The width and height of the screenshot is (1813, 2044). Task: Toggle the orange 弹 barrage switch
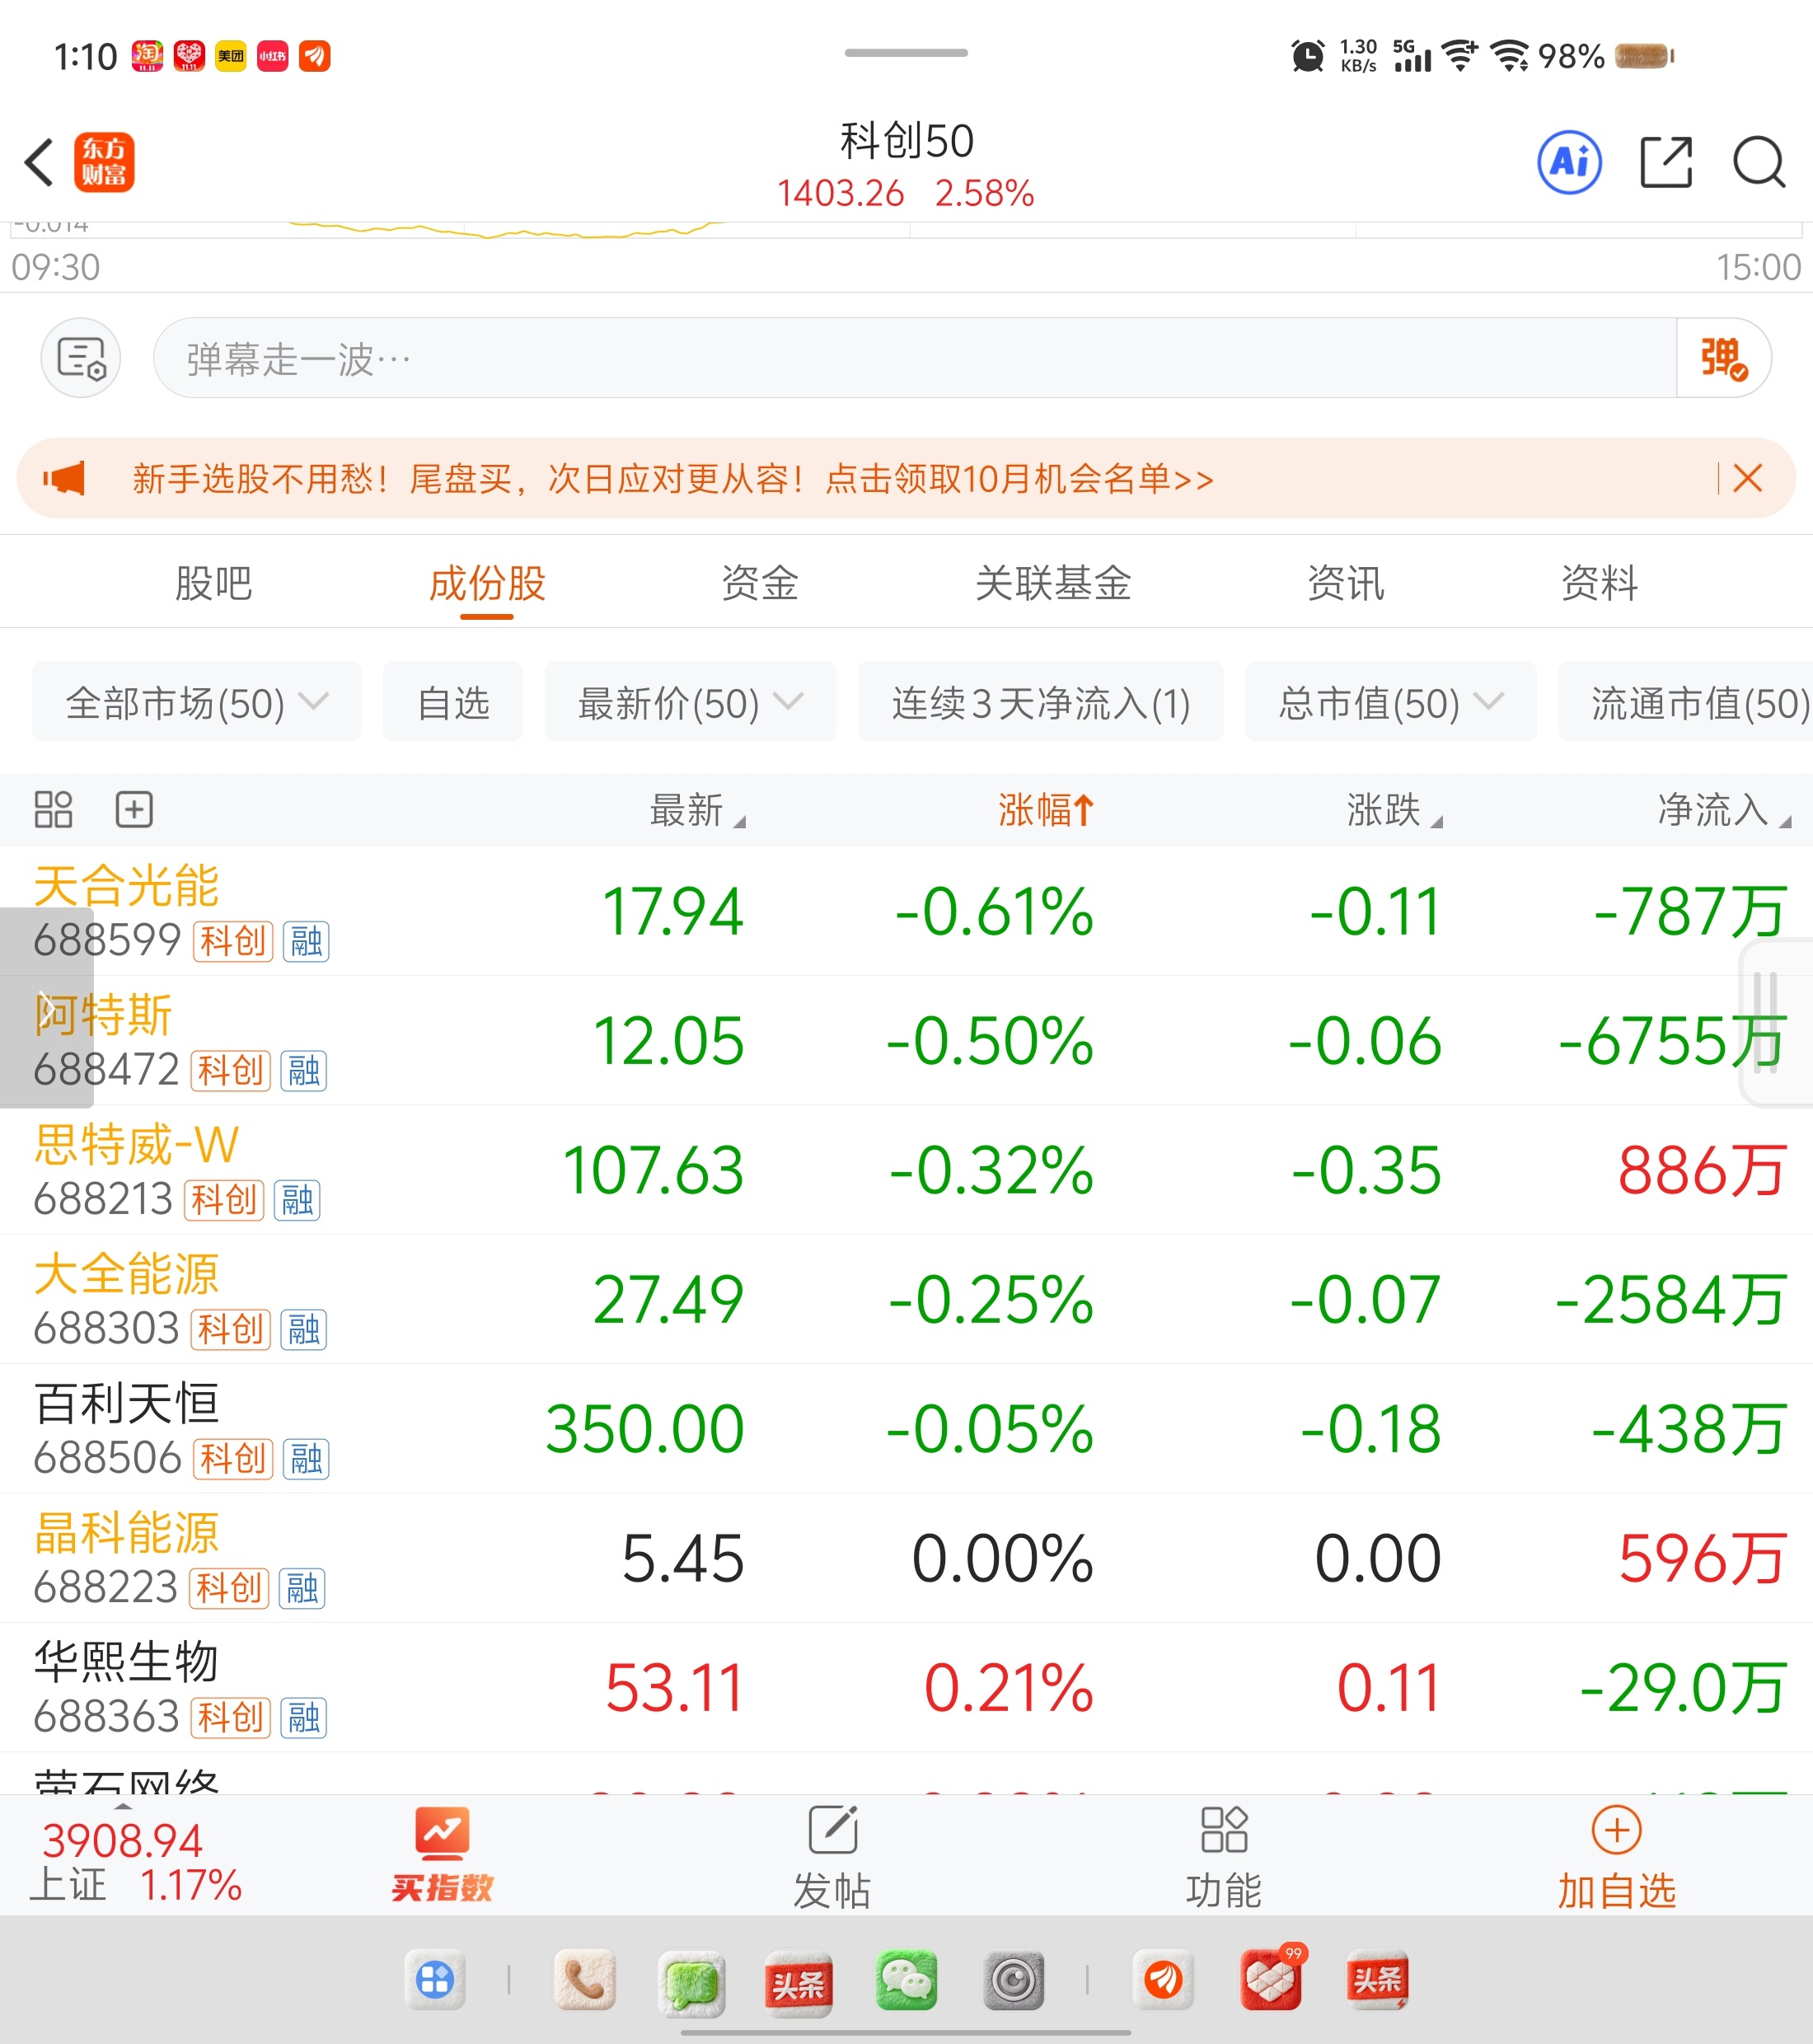1723,358
